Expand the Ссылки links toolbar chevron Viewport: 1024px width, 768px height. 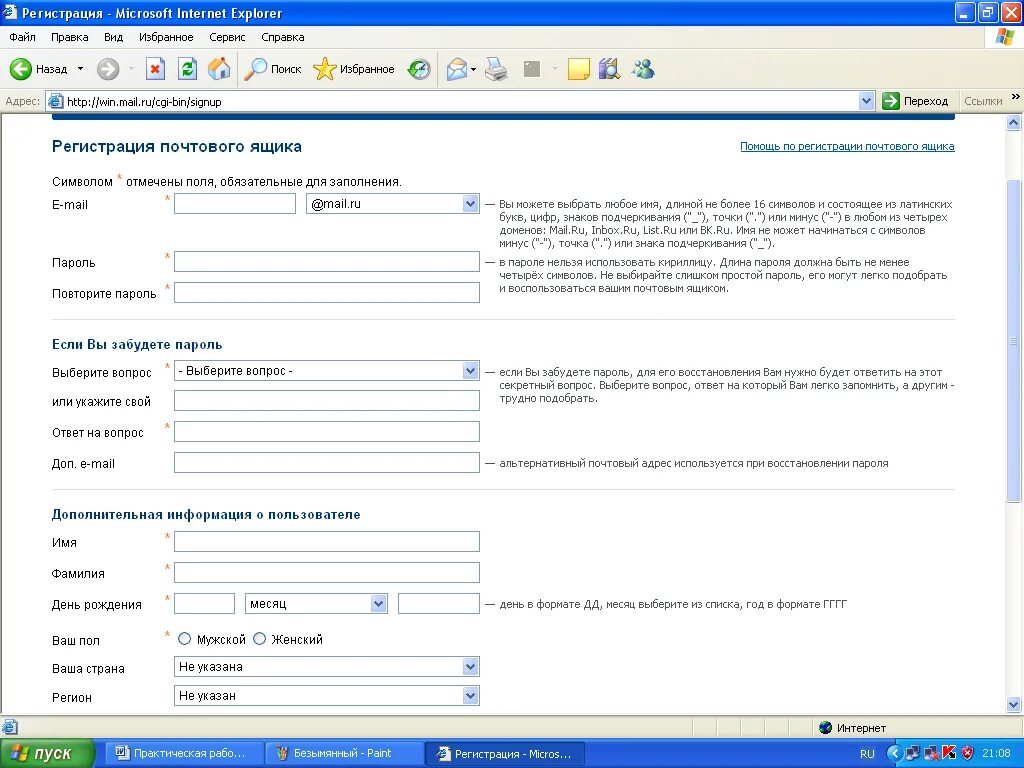click(x=1016, y=97)
